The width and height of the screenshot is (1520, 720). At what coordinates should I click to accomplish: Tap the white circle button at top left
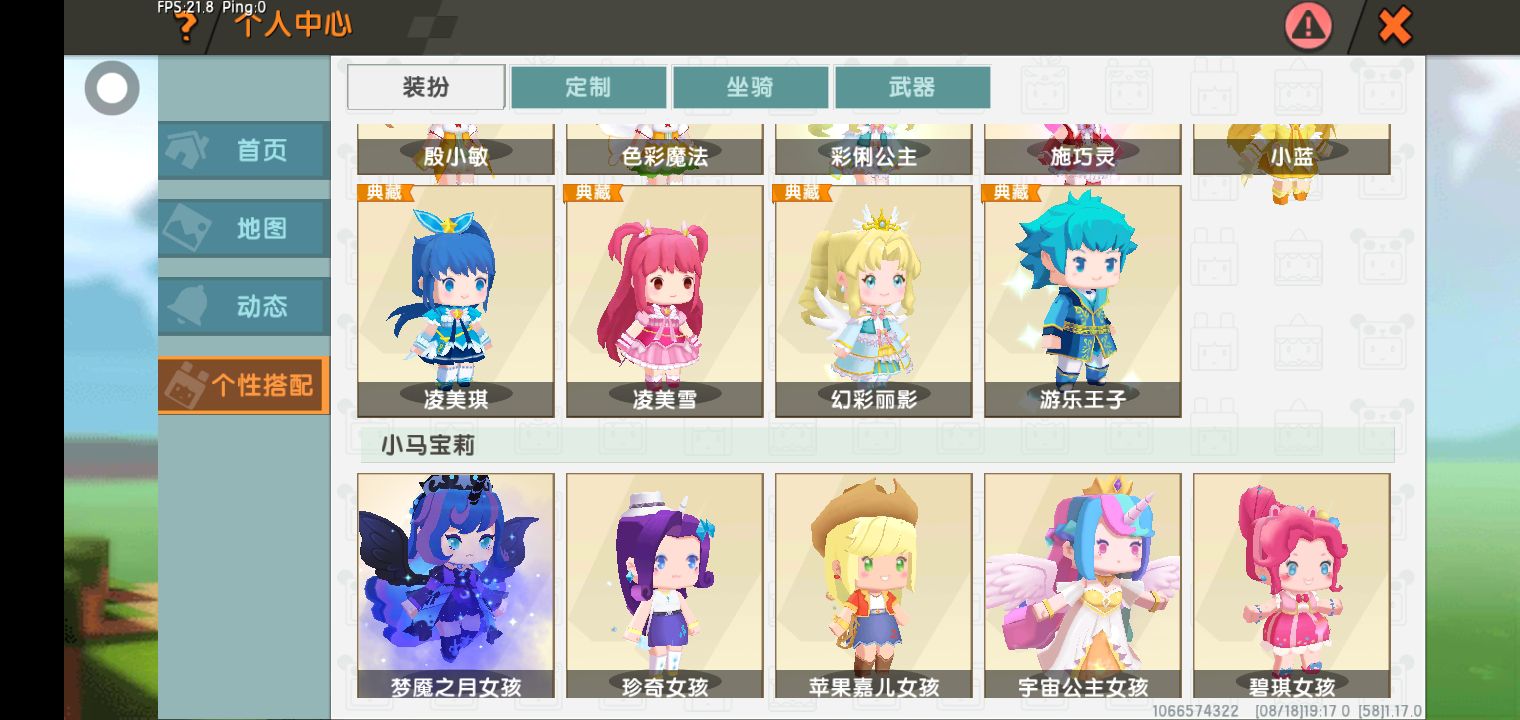click(x=112, y=88)
